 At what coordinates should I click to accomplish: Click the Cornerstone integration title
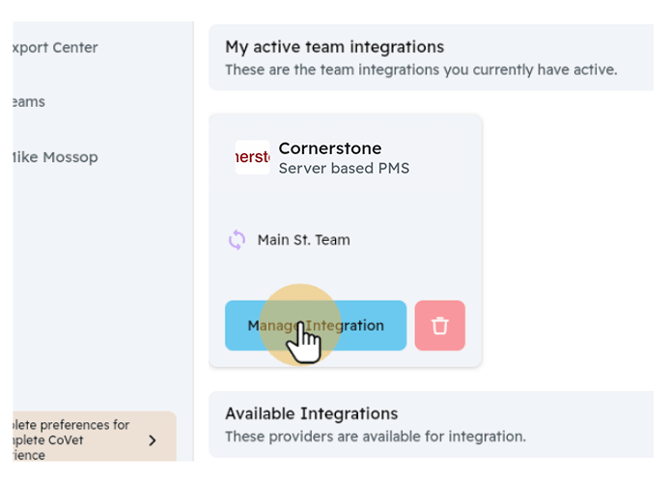(x=330, y=149)
